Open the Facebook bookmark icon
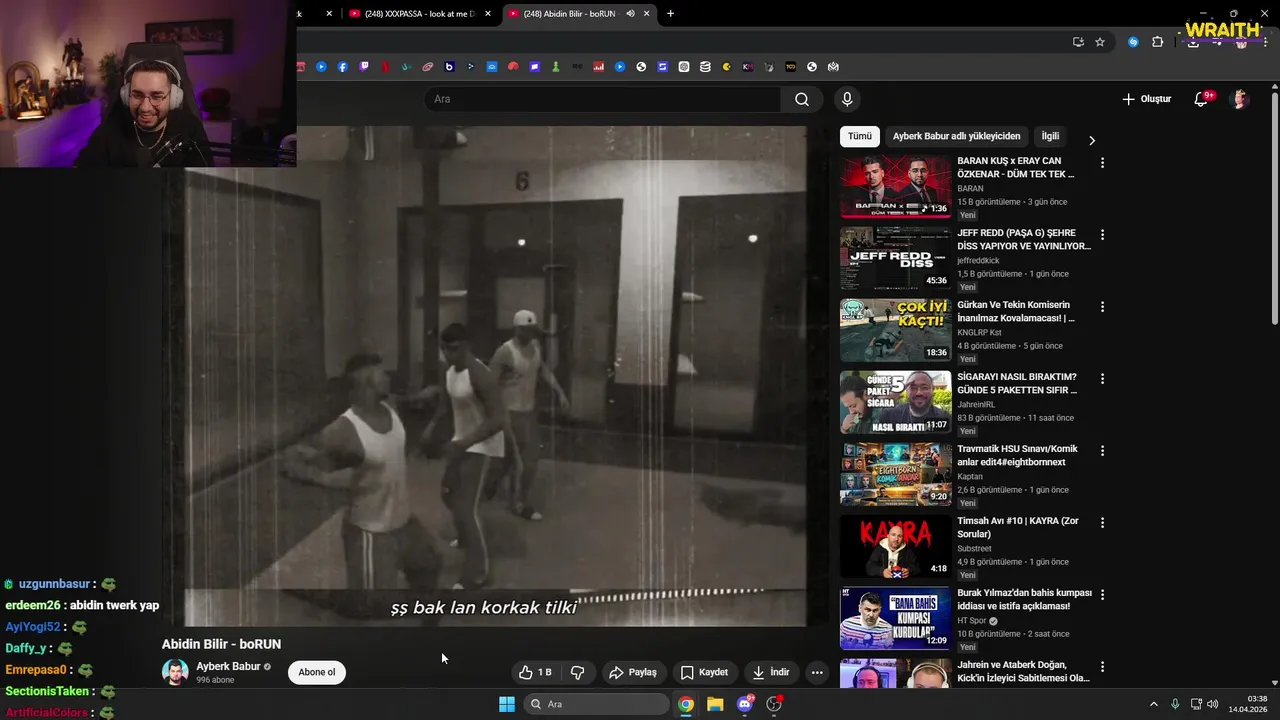The height and width of the screenshot is (720, 1280). [343, 67]
